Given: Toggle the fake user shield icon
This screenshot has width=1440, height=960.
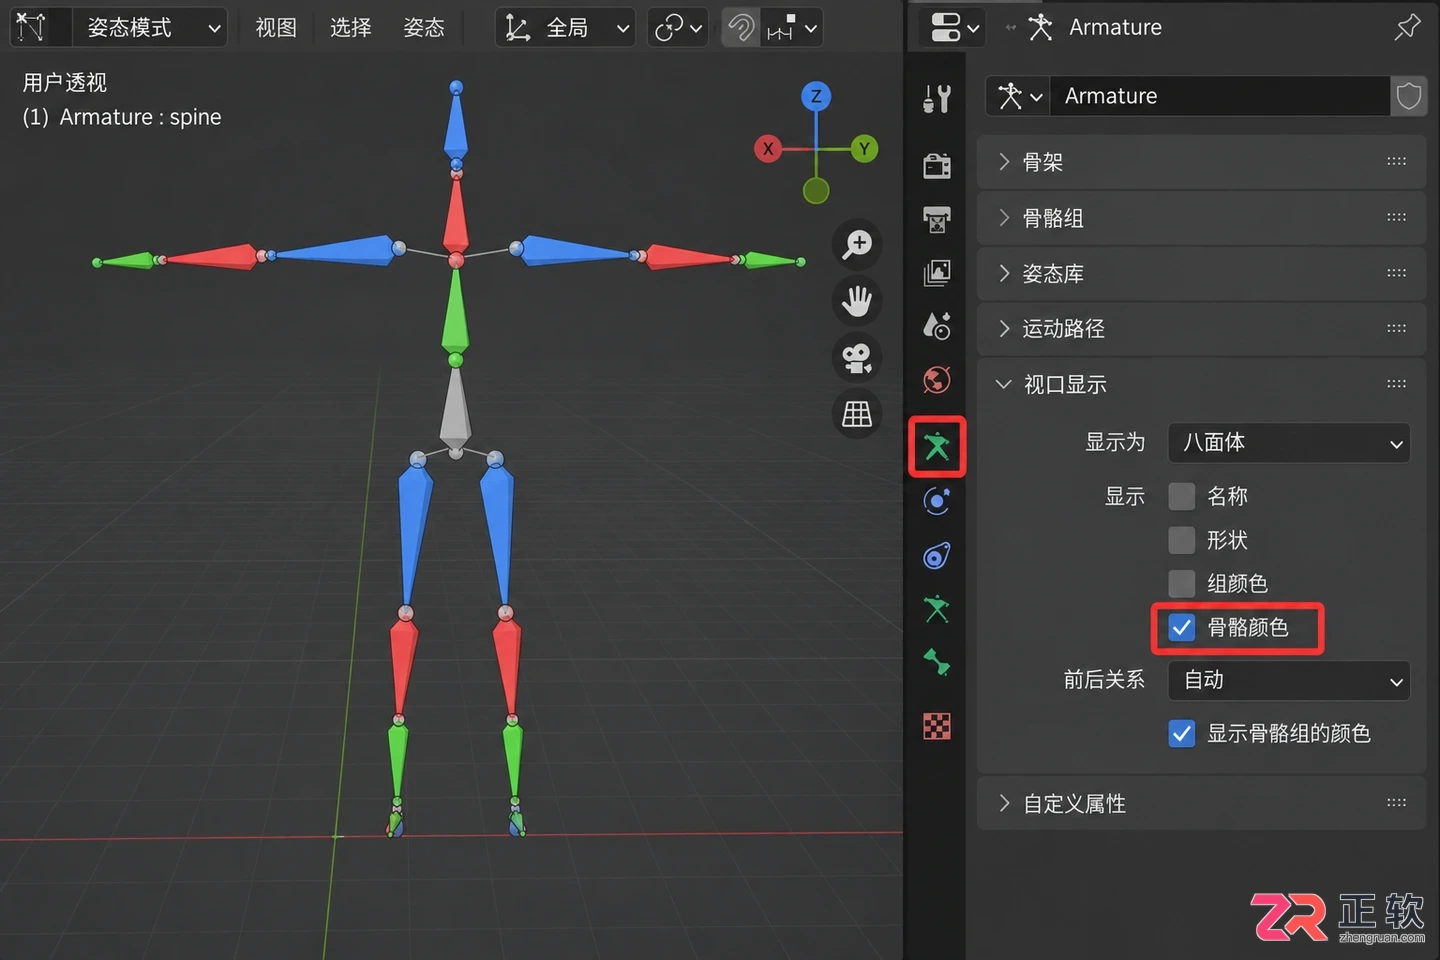Looking at the screenshot, I should click(1409, 96).
